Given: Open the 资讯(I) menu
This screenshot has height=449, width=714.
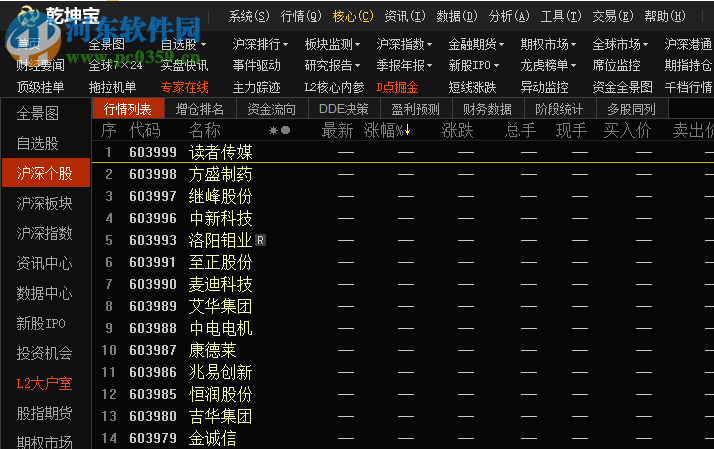Looking at the screenshot, I should (405, 16).
